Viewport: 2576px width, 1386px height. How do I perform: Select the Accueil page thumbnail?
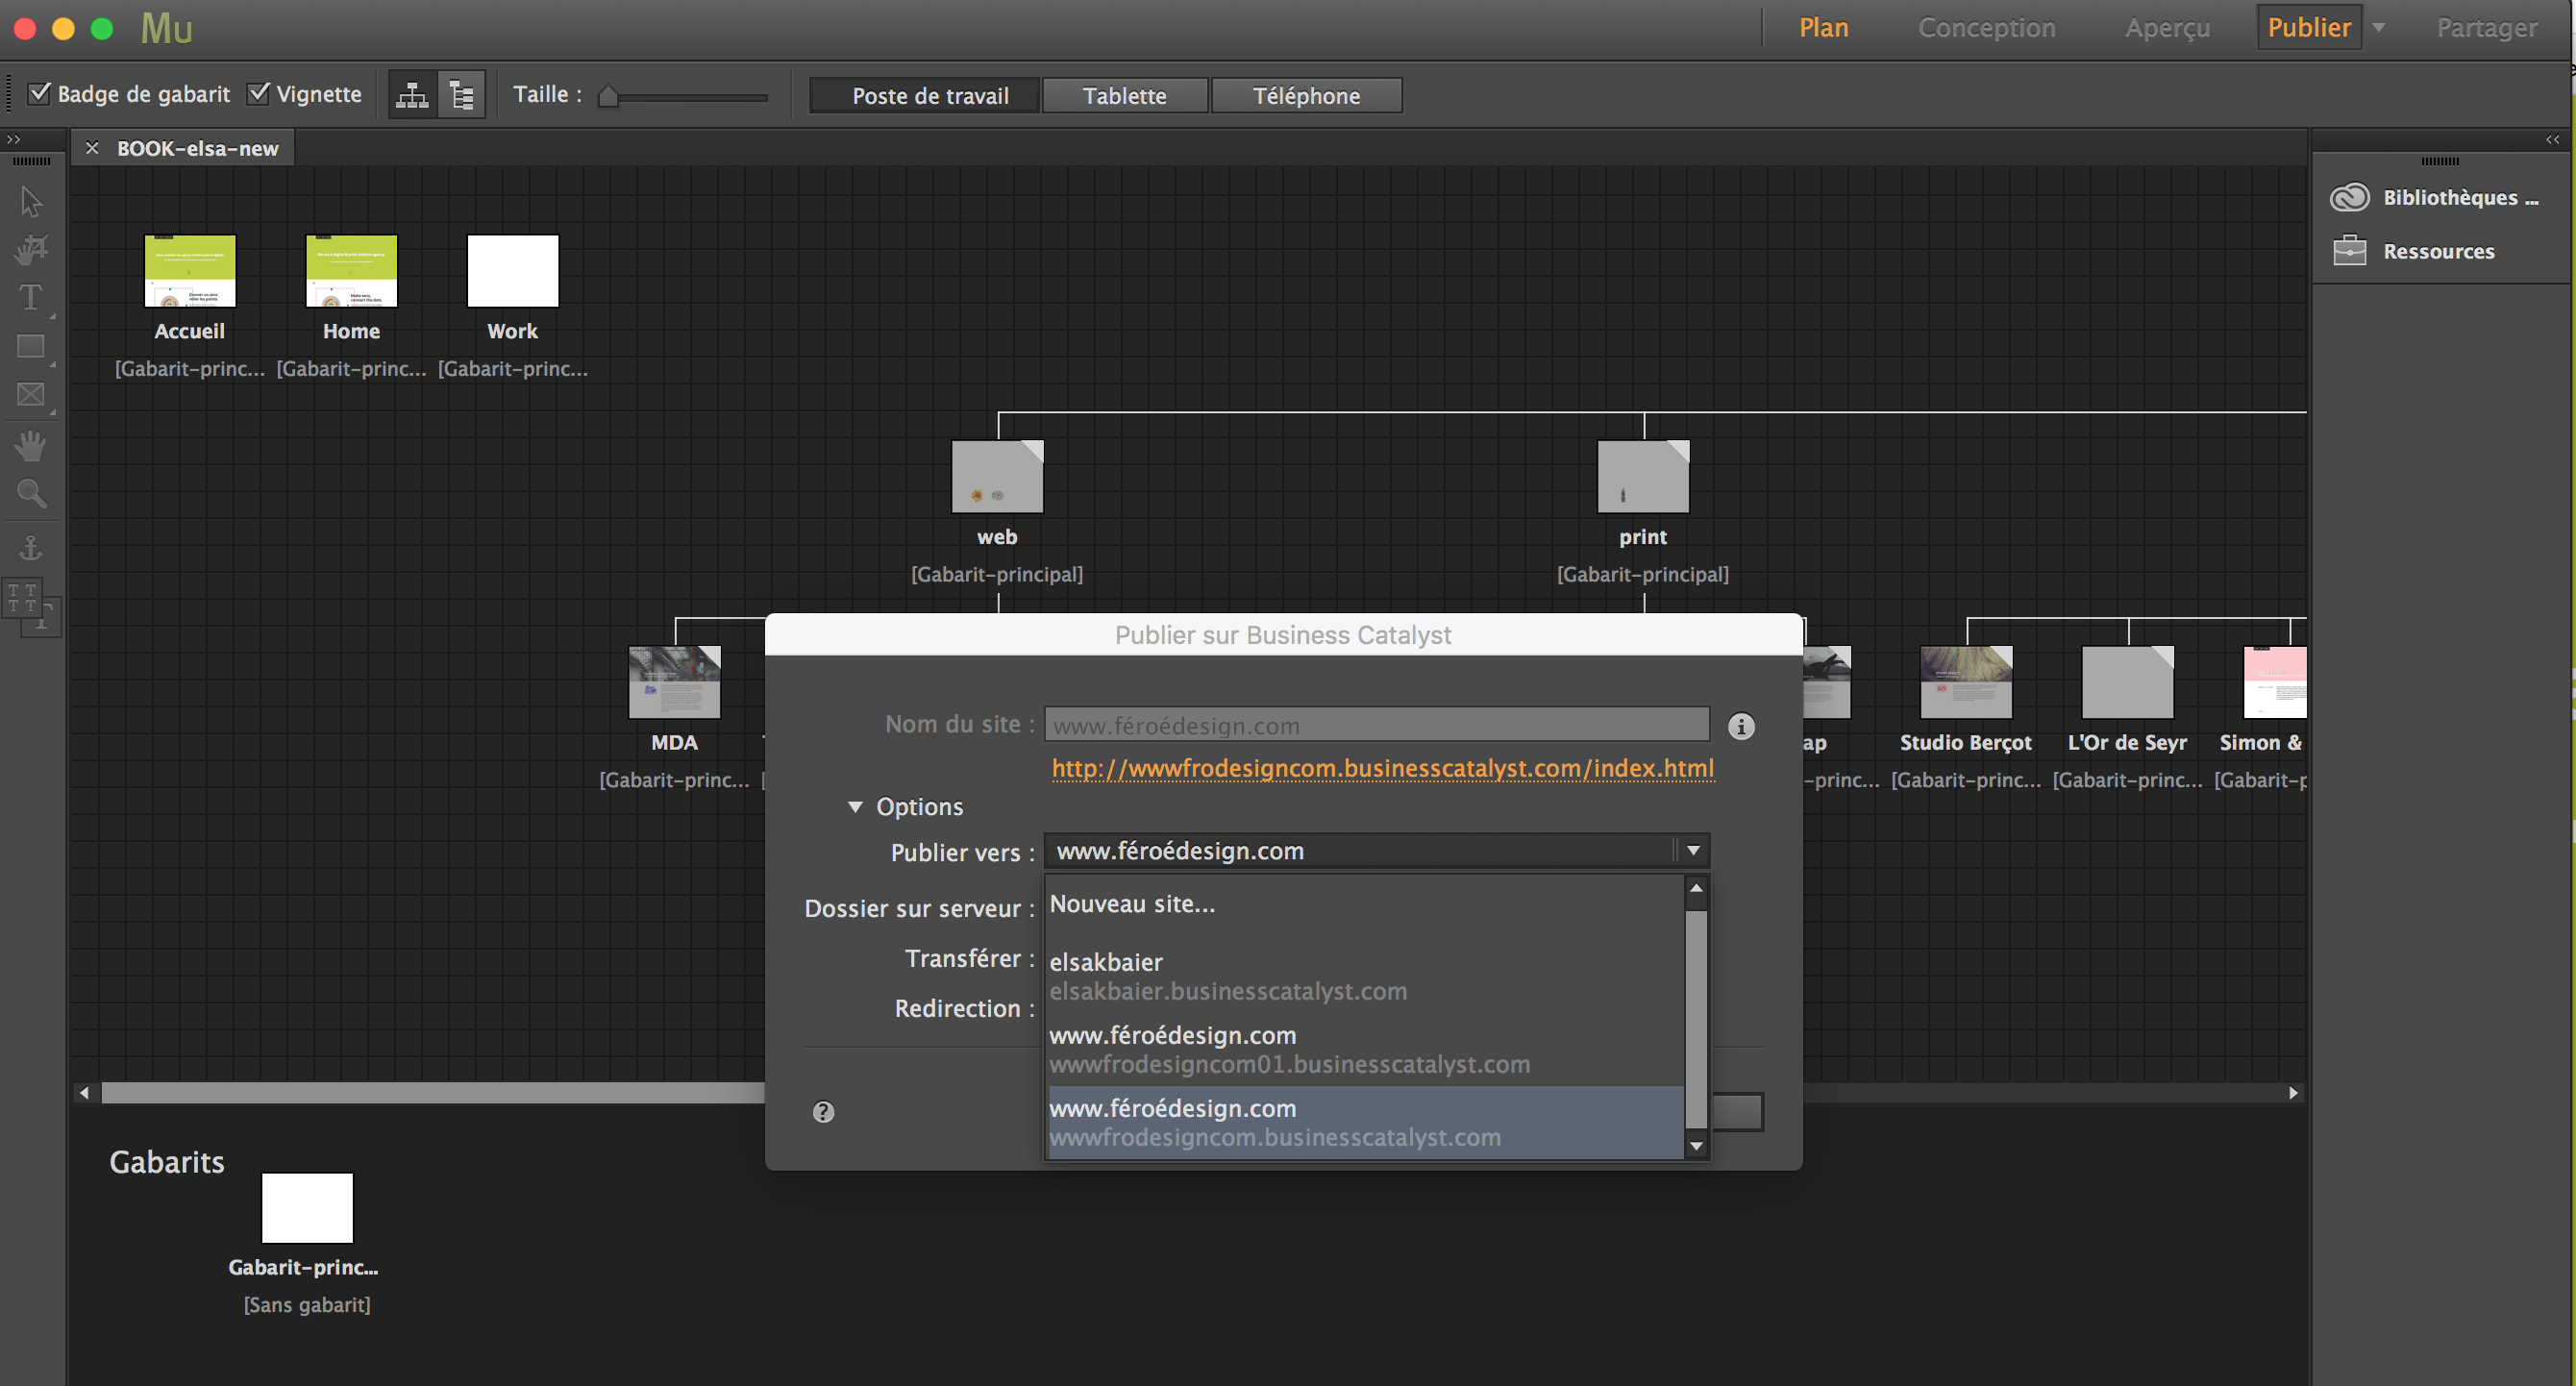[190, 271]
